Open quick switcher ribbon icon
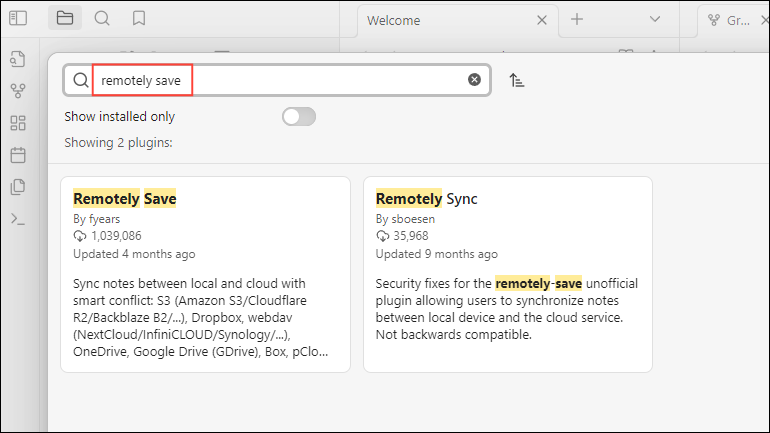Viewport: 770px width, 433px height. click(x=18, y=59)
